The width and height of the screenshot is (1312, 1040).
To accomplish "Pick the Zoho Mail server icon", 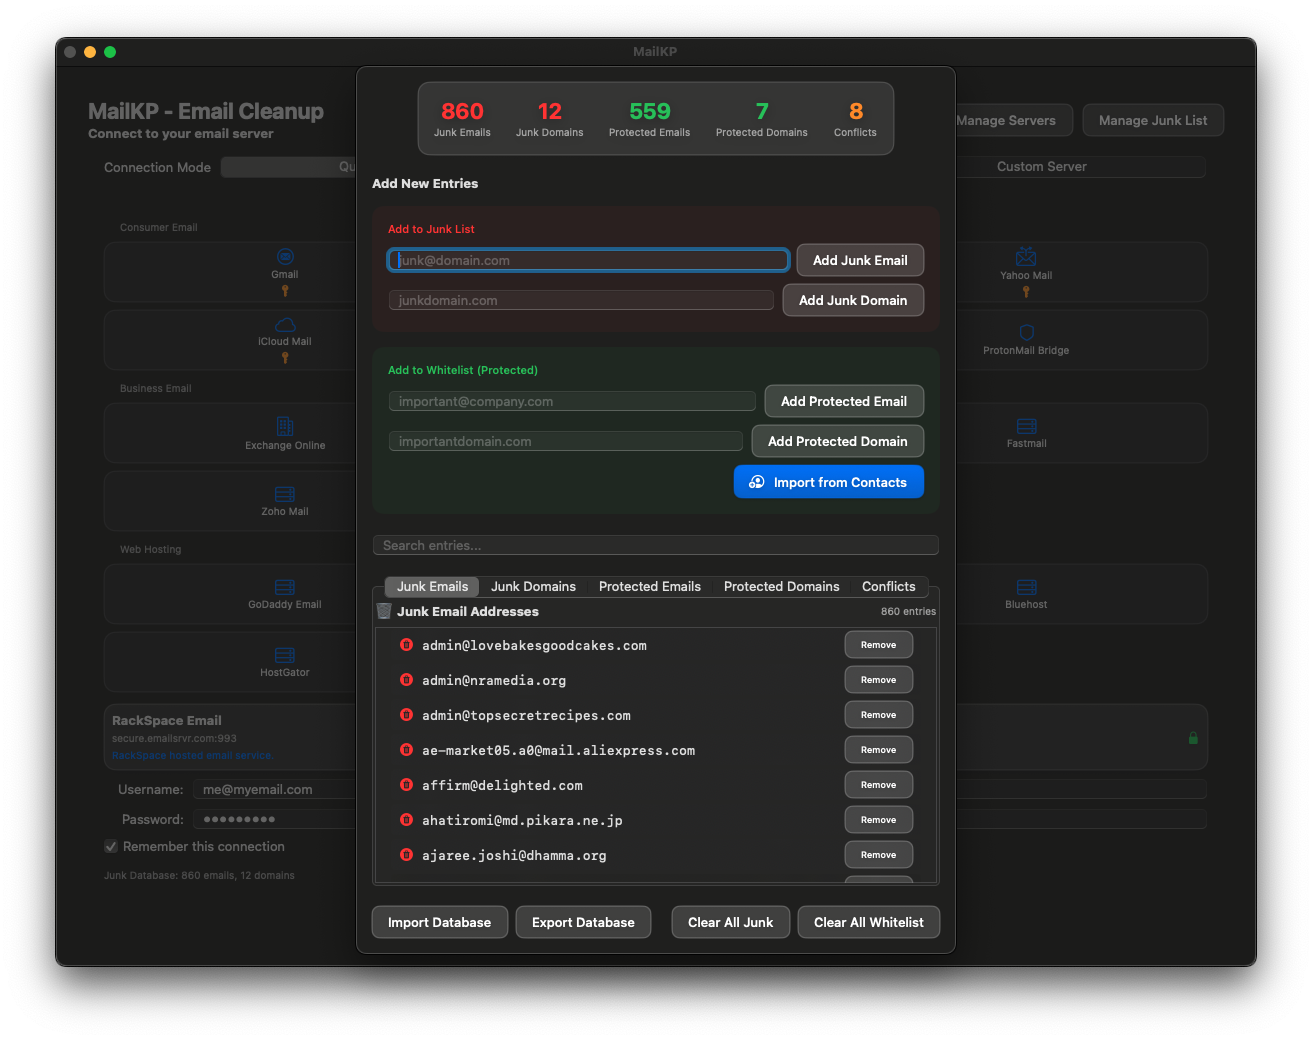I will pos(285,494).
